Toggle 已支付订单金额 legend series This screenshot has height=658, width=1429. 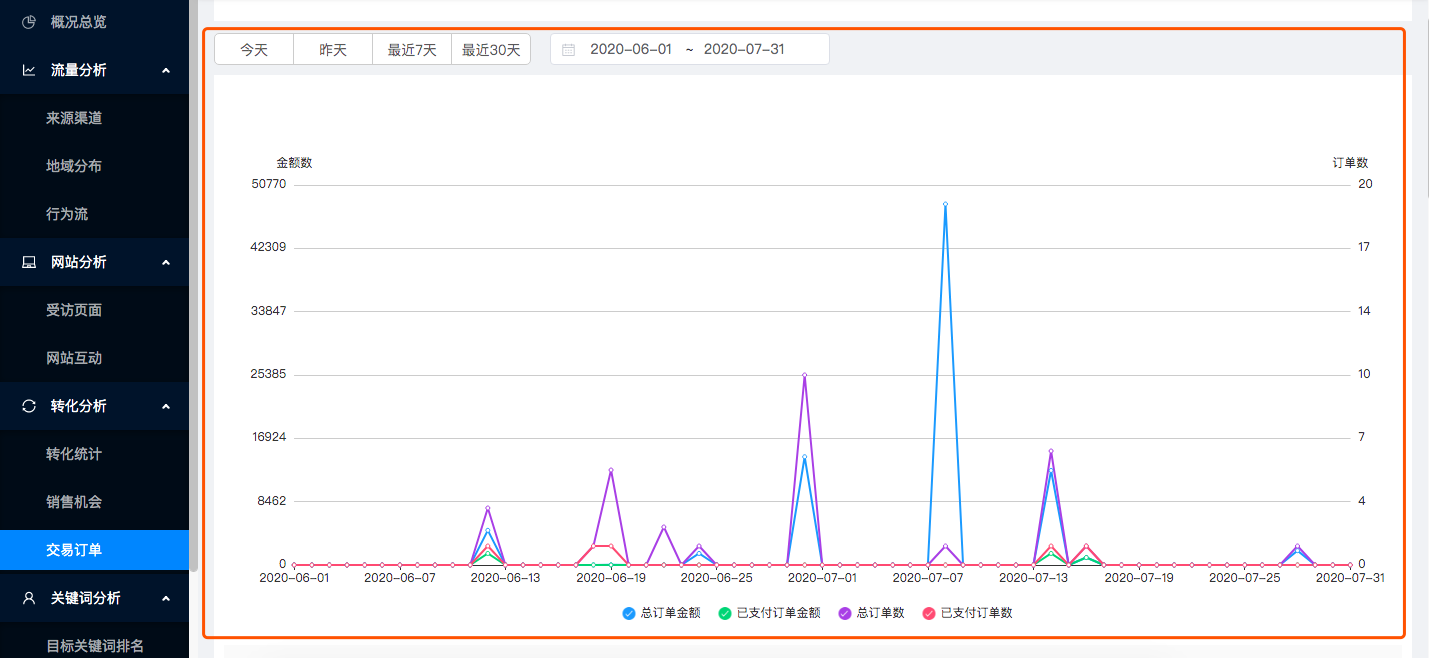click(x=769, y=613)
